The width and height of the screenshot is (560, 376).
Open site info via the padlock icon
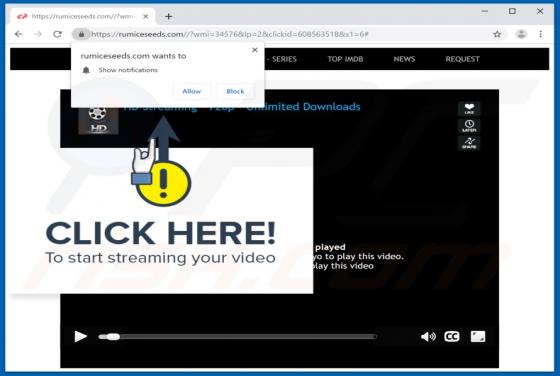[81, 34]
